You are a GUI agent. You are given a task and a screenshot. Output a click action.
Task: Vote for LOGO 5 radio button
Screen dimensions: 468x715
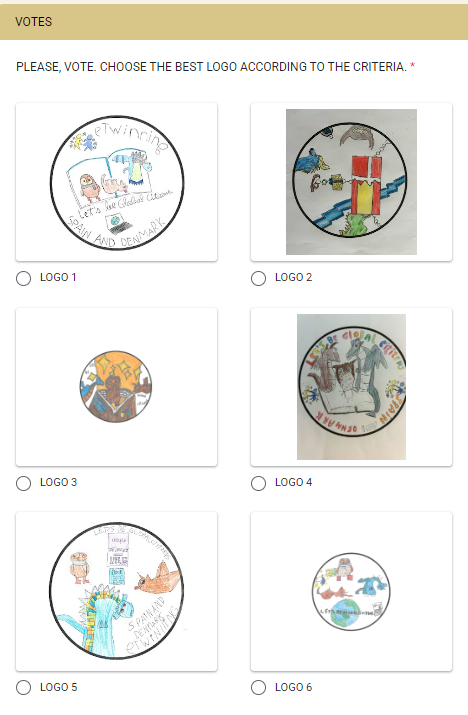point(23,687)
